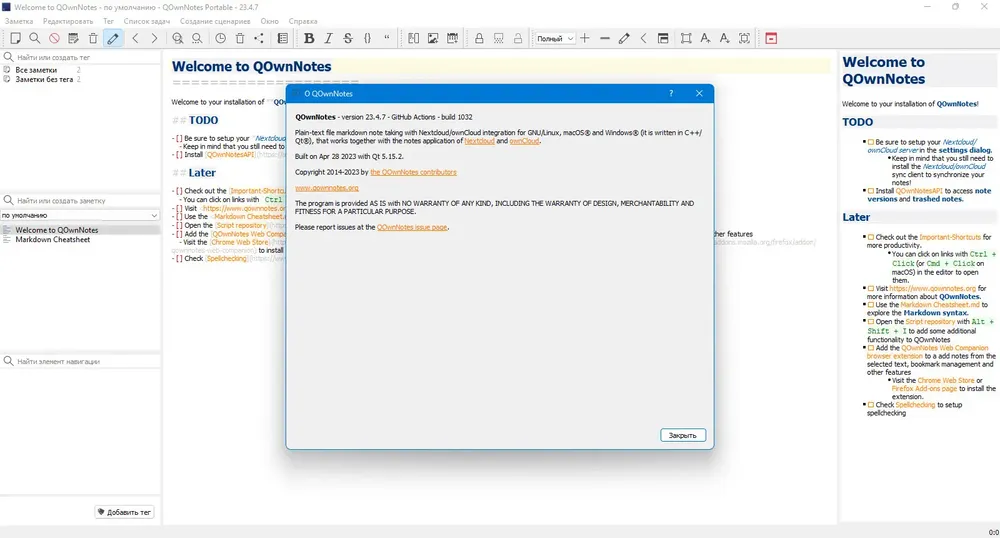Click the Bold formatting icon
Viewport: 1000px width, 538px height.
[x=309, y=38]
